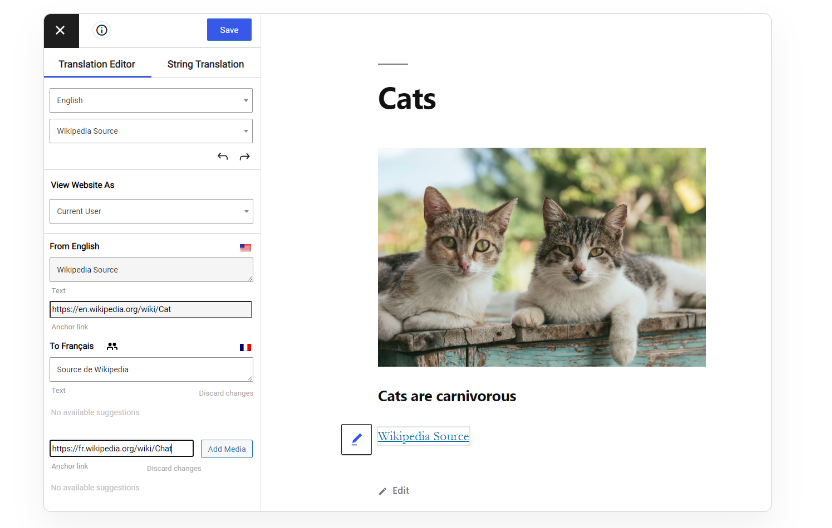Click the English anchor link URL field

[x=151, y=309]
